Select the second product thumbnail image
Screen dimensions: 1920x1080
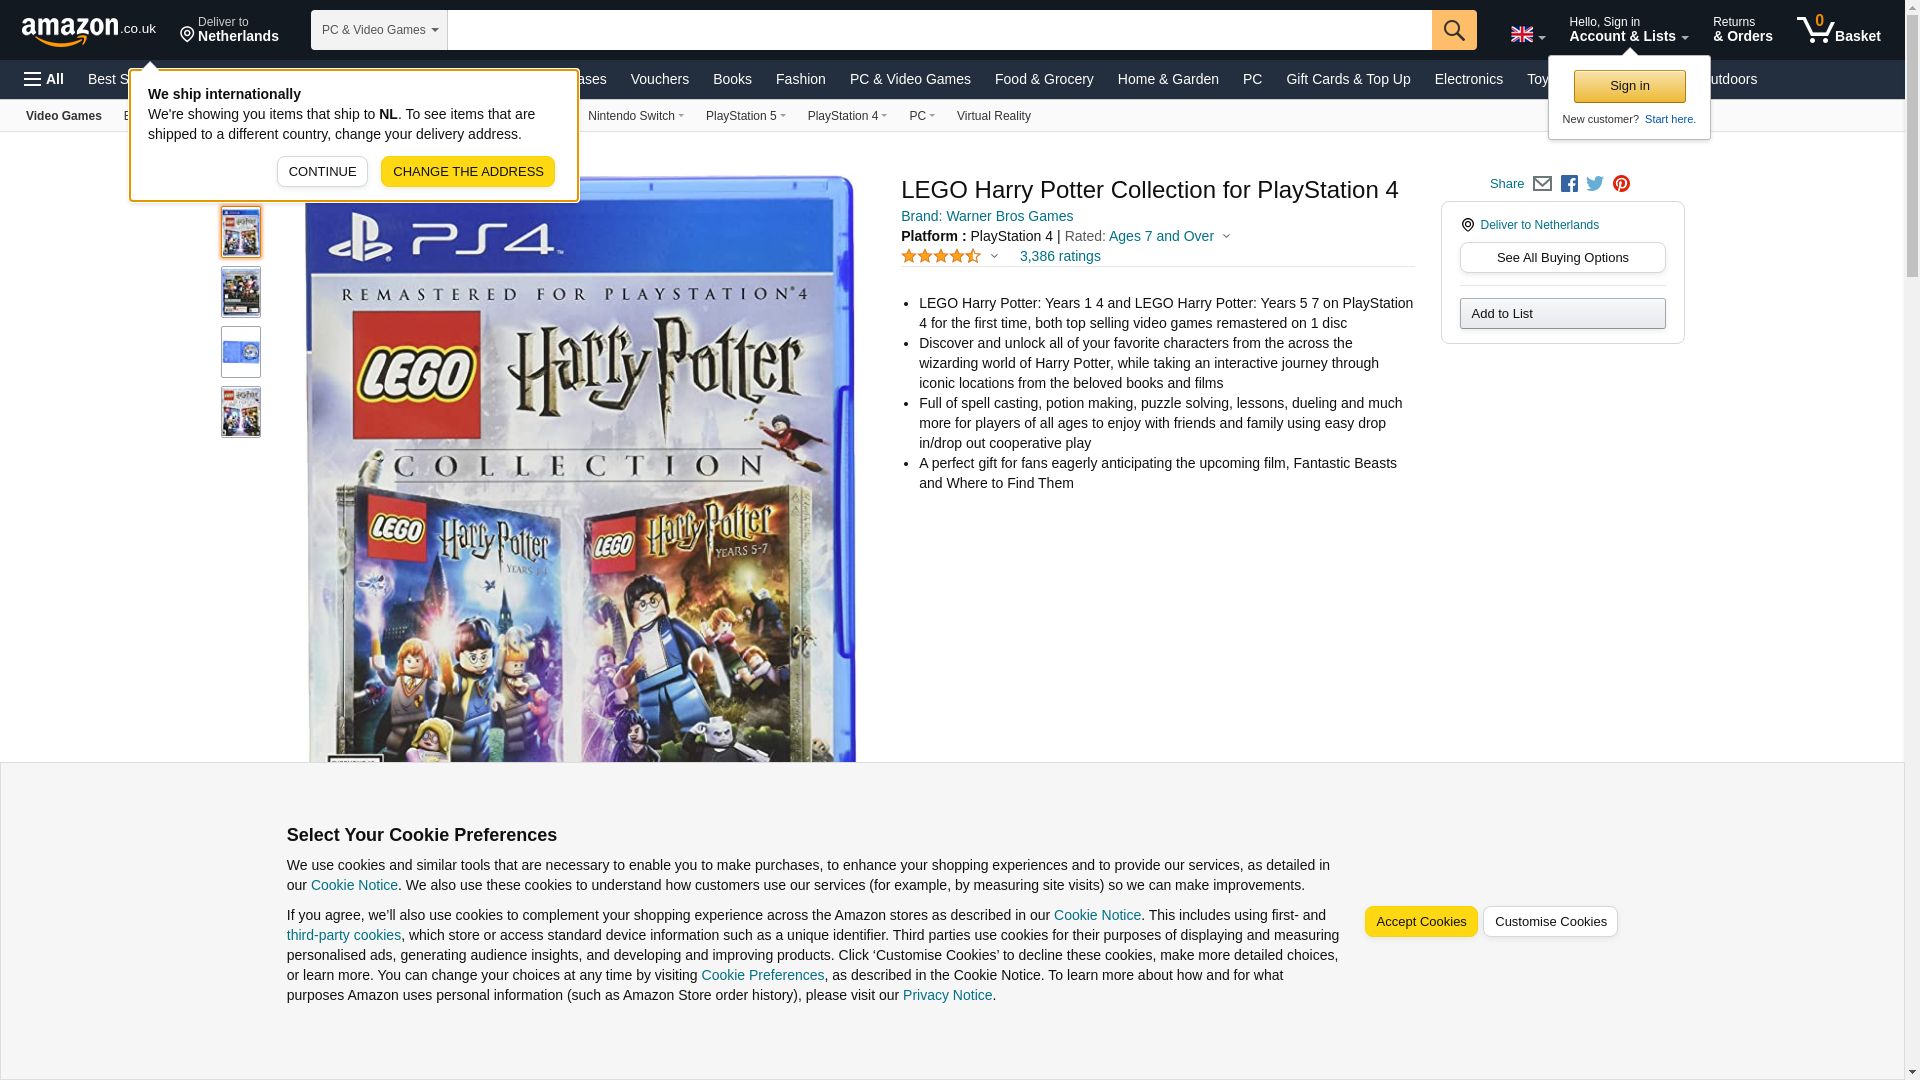tap(241, 292)
